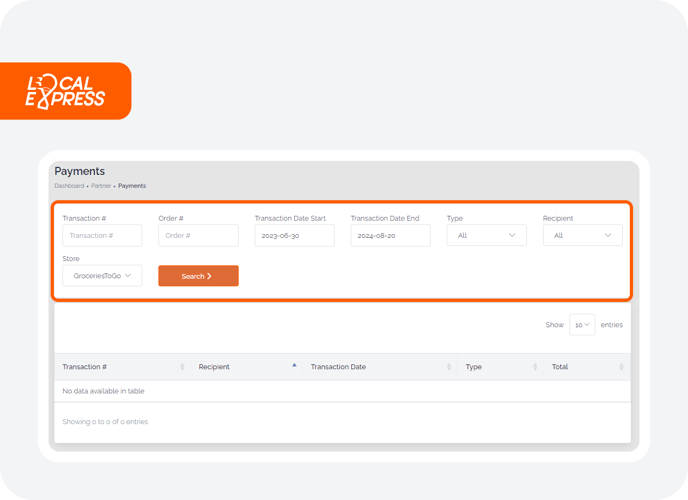Expand the Store dropdown showing GroceriesToGo
Viewport: 688px width, 500px height.
(x=102, y=275)
